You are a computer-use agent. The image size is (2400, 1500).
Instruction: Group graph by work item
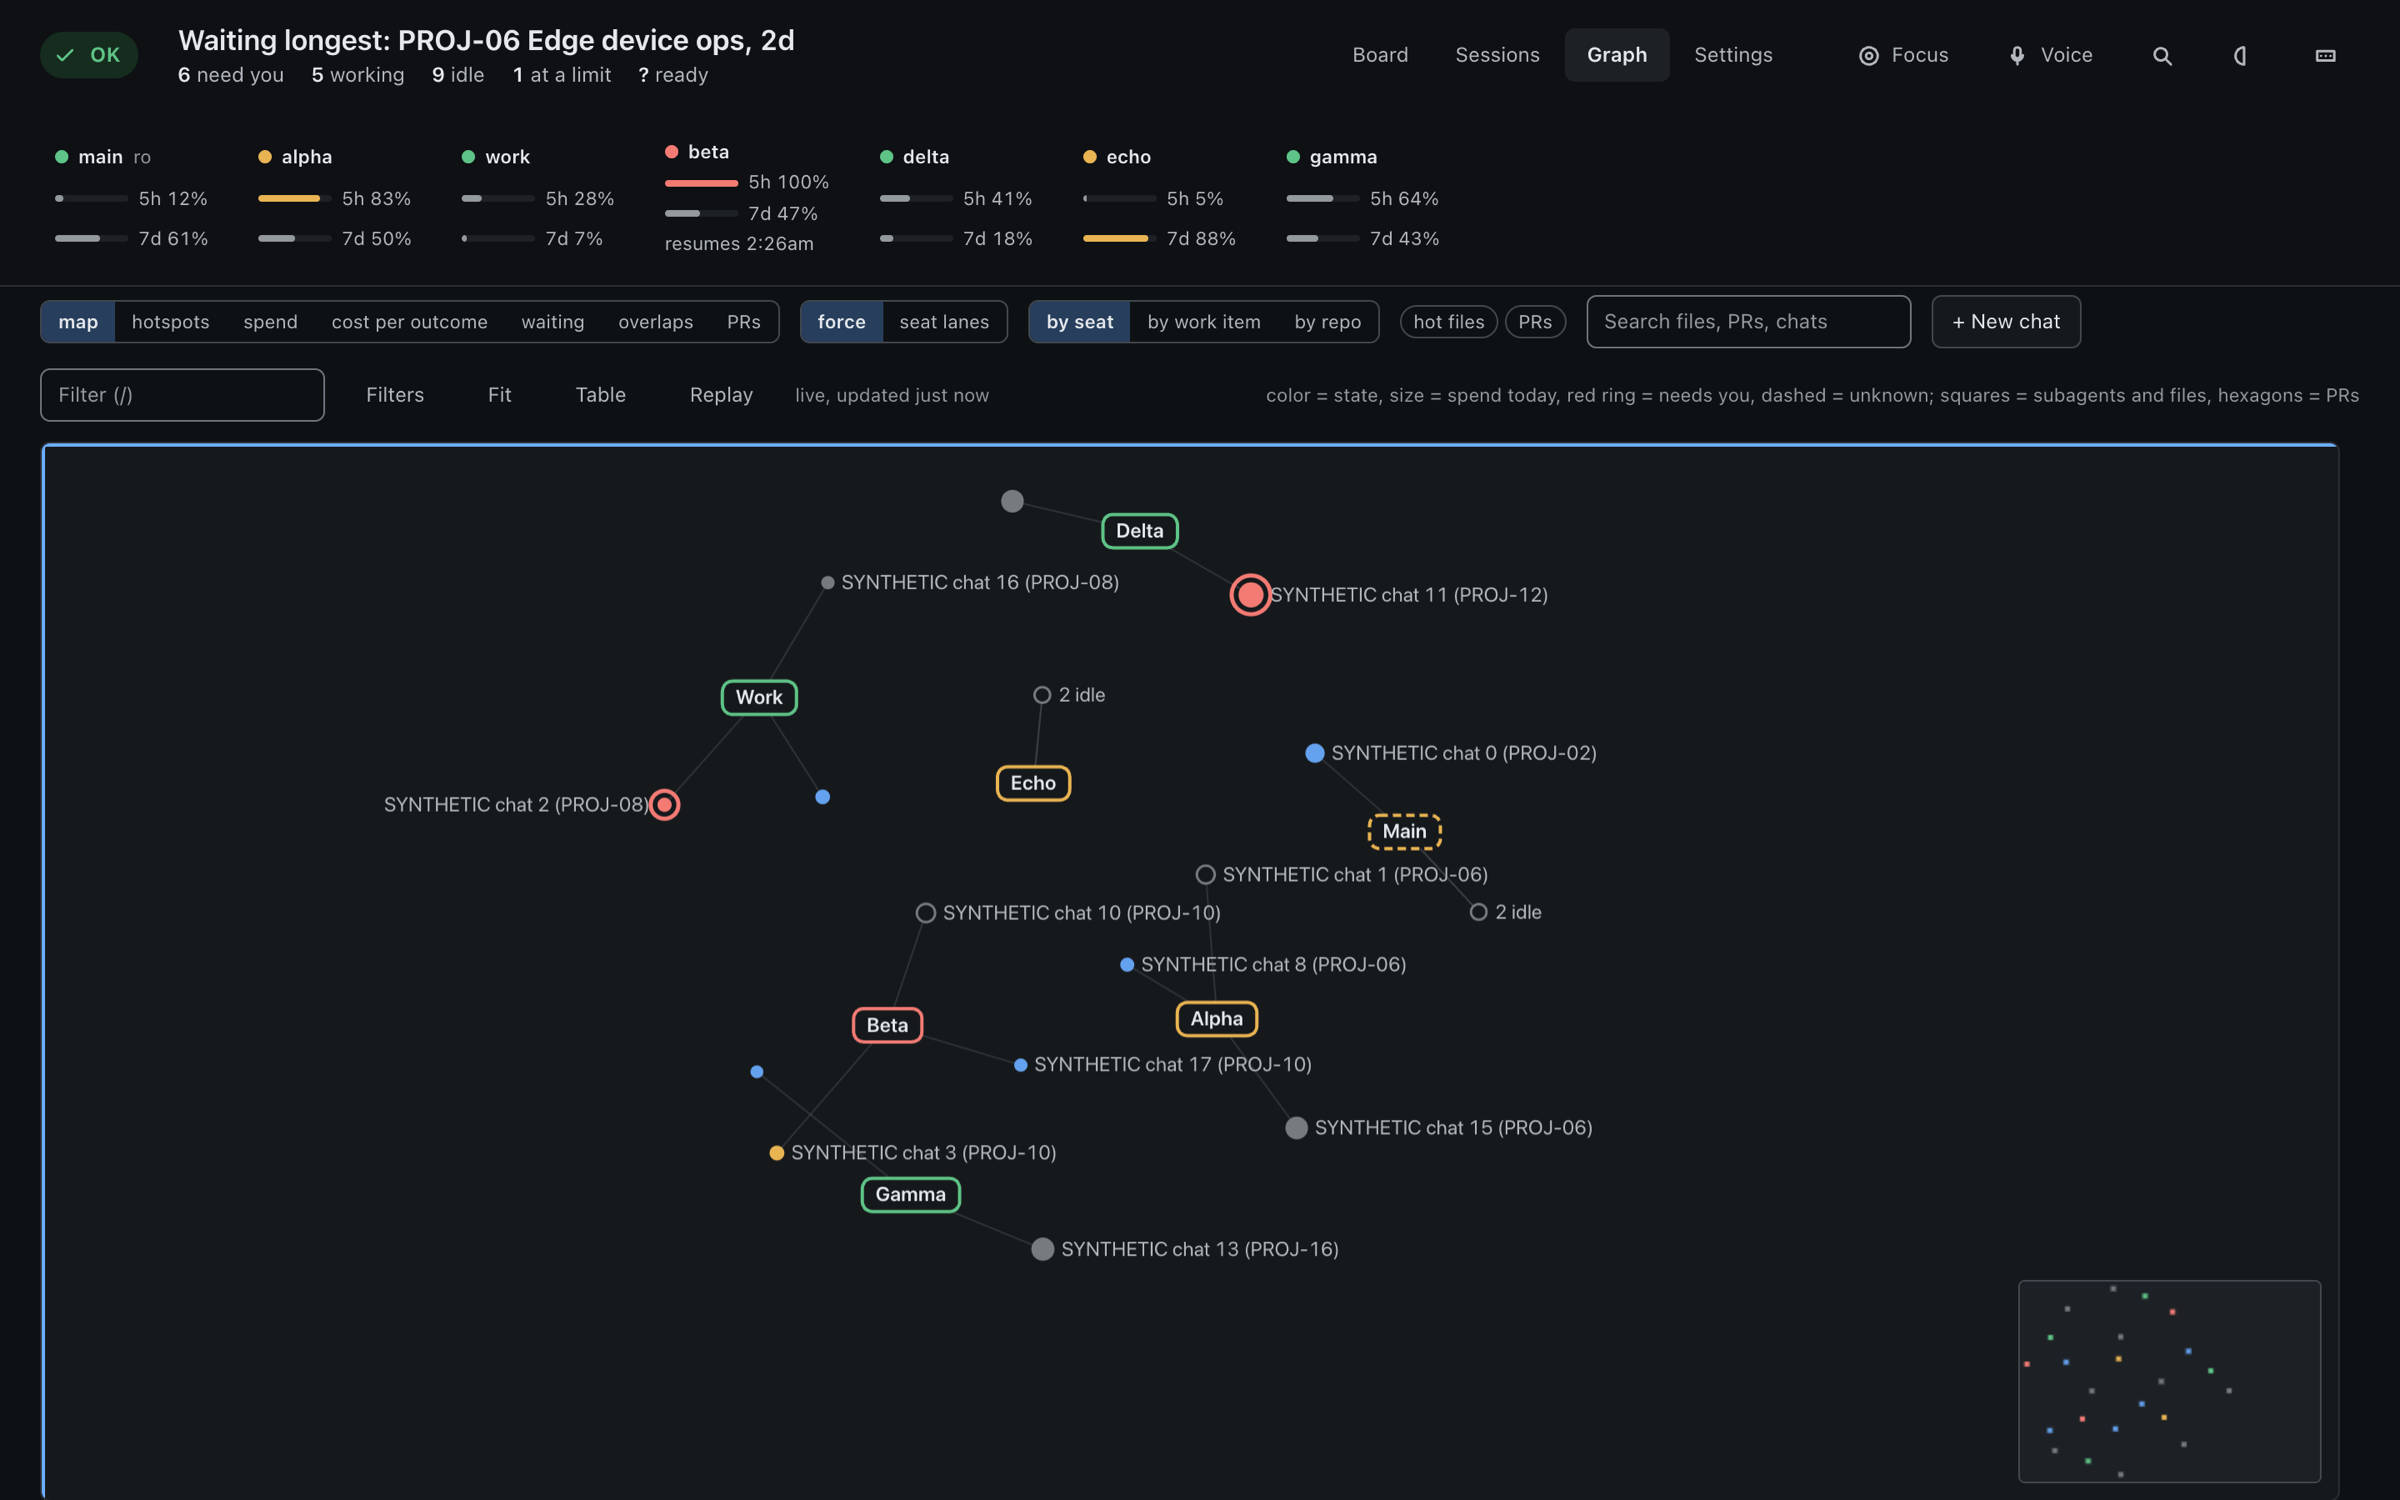pos(1203,322)
